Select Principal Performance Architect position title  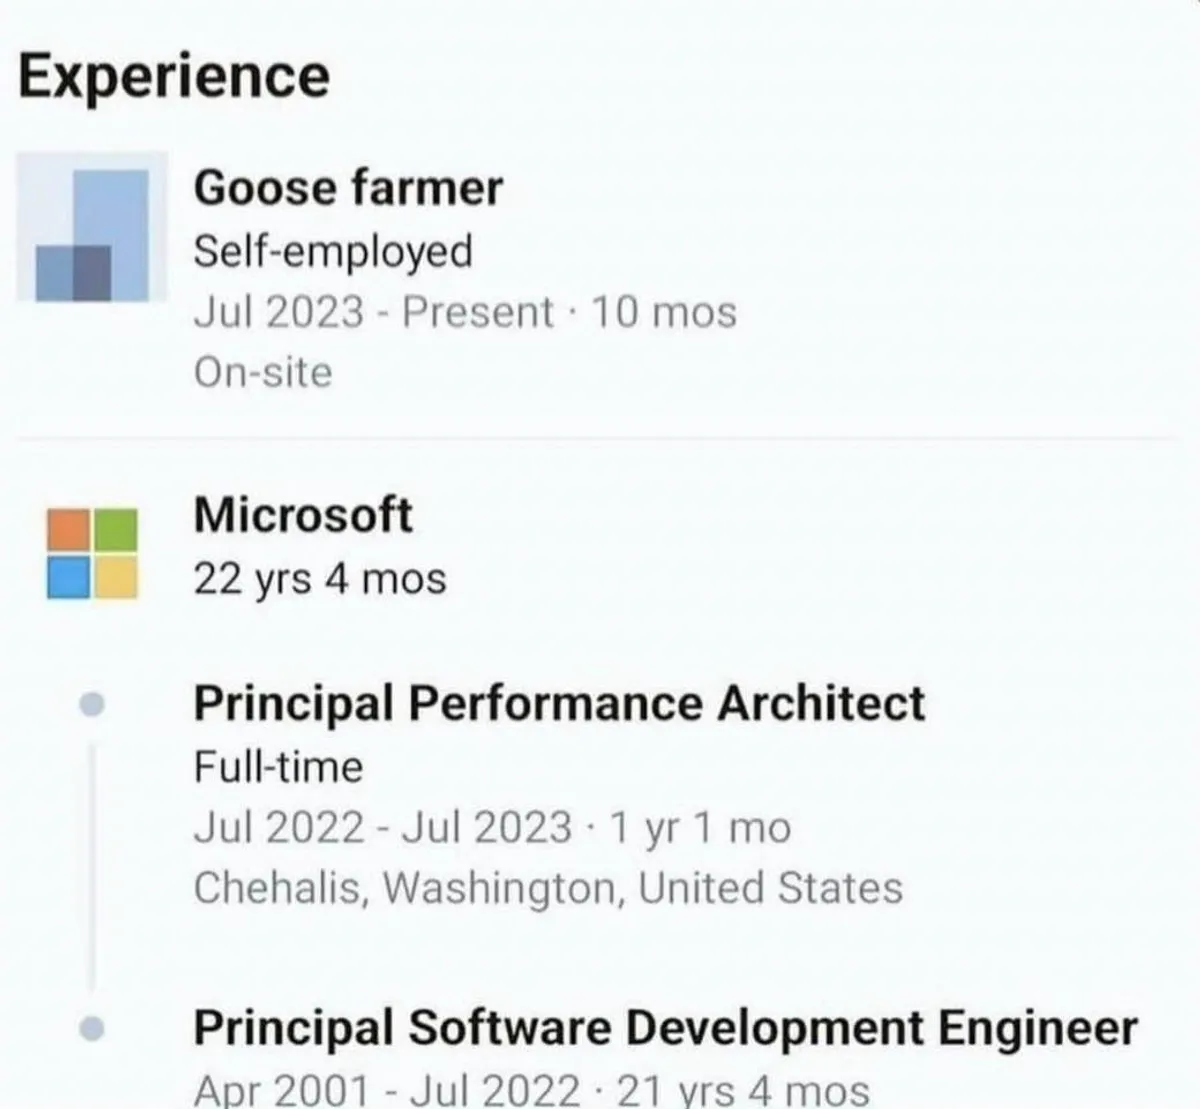[558, 703]
